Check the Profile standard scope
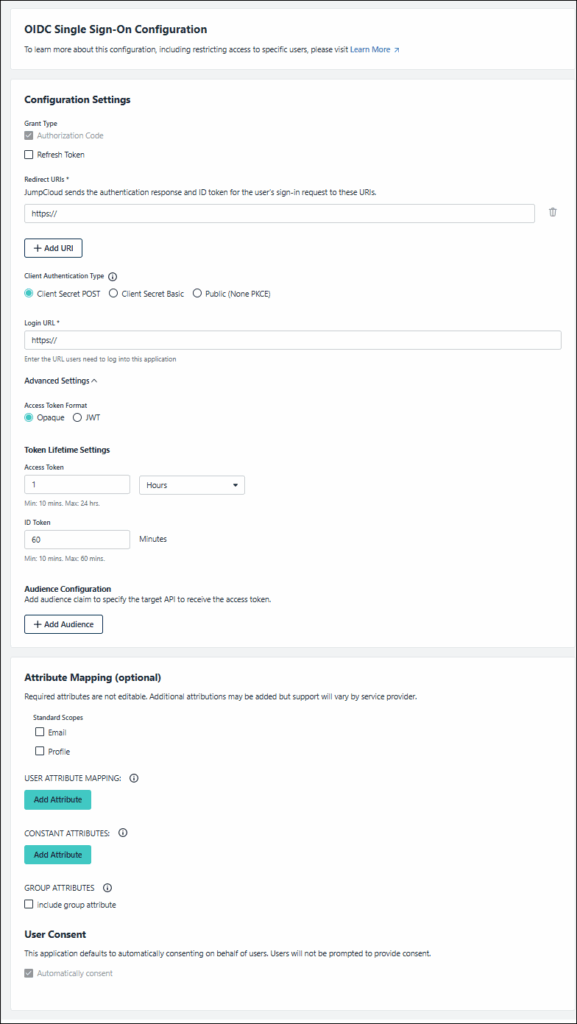This screenshot has width=577, height=1024. 40,751
